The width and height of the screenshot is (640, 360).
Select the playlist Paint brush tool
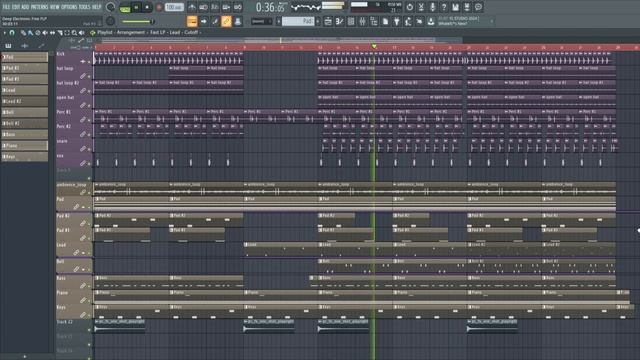30,33
